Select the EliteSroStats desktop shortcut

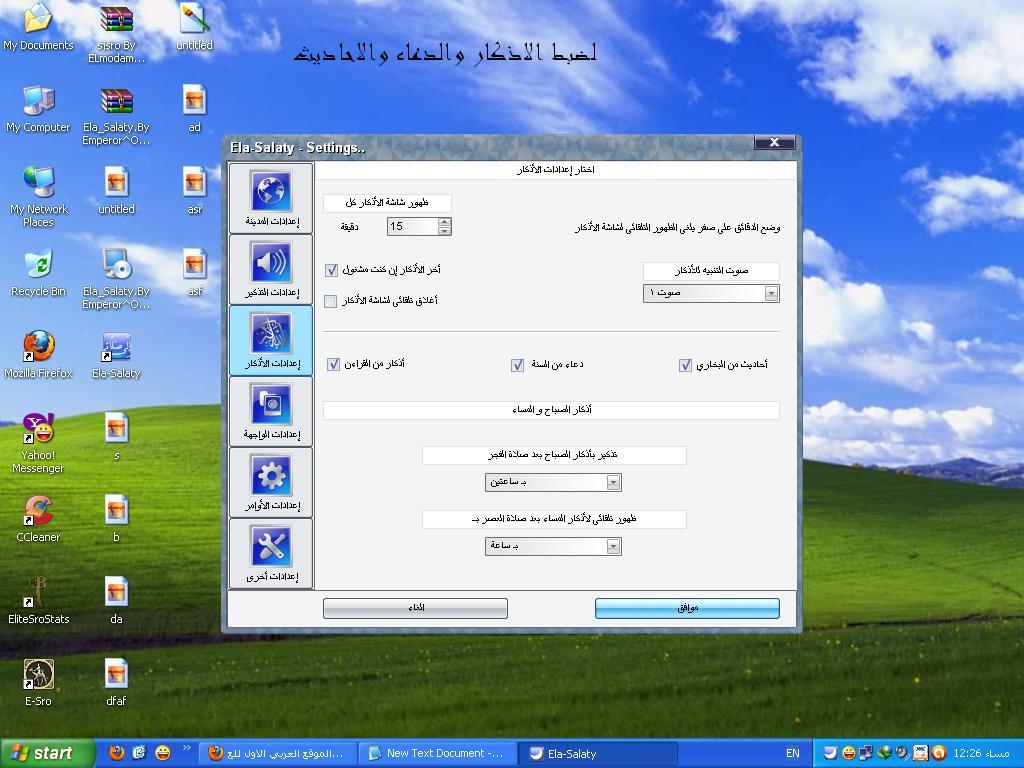(38, 601)
